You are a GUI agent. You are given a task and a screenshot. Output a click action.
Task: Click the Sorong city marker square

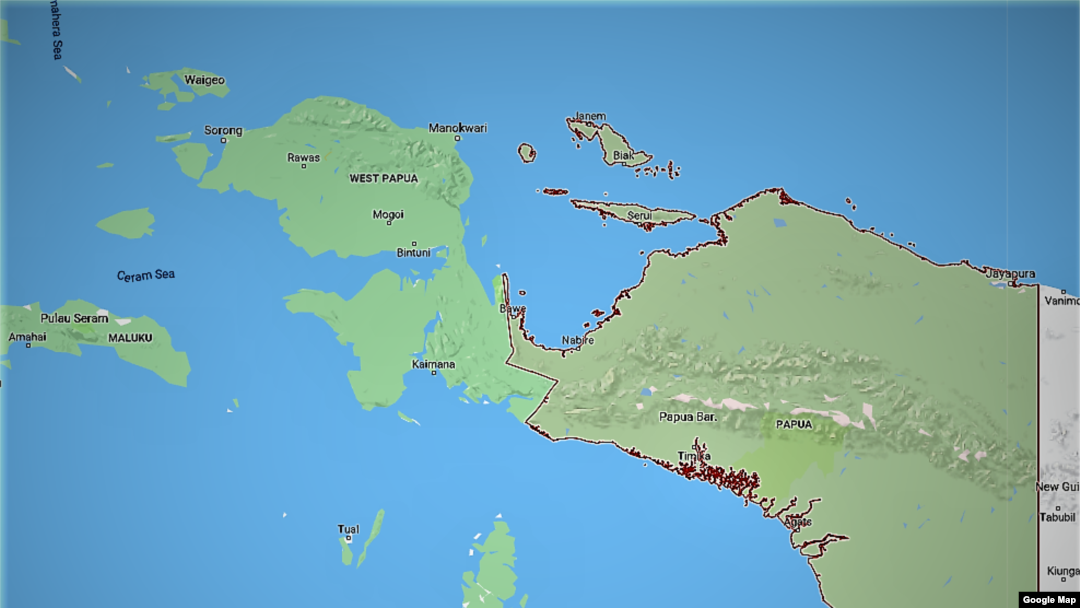[x=223, y=140]
